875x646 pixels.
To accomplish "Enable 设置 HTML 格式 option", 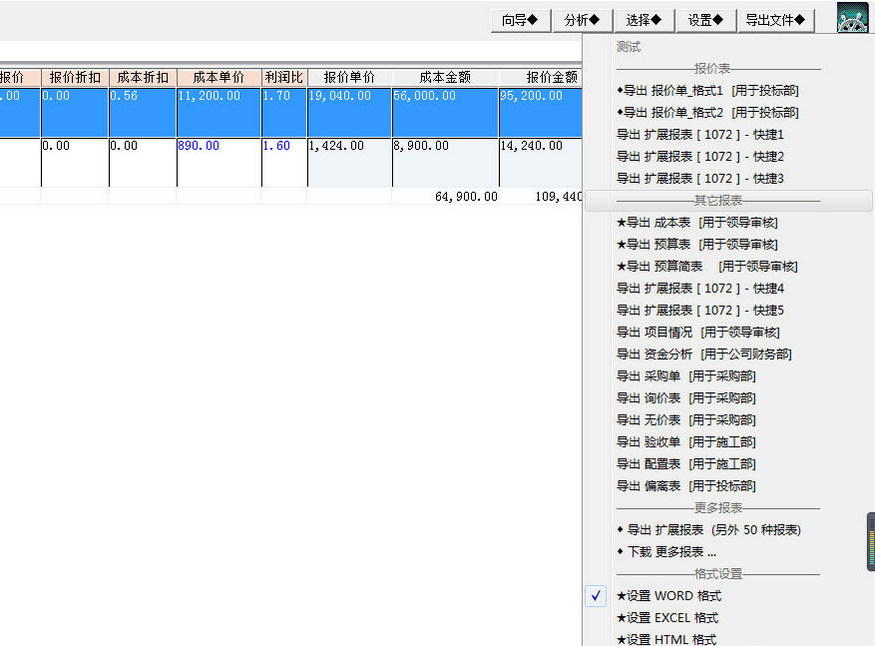I will [666, 639].
